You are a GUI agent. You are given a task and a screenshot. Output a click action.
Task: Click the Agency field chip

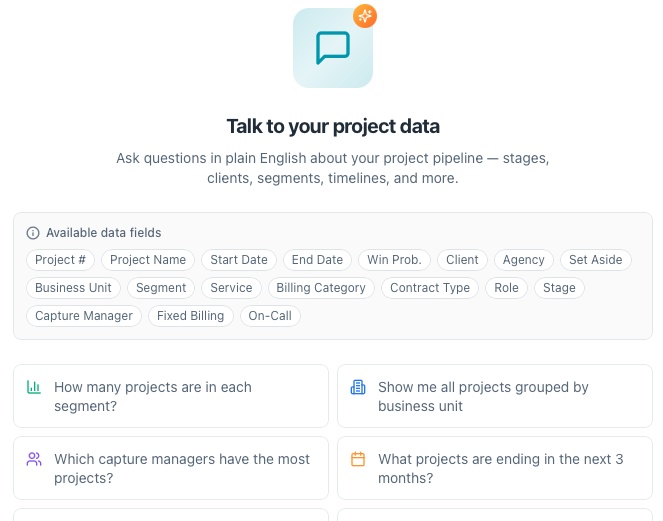[x=523, y=260]
